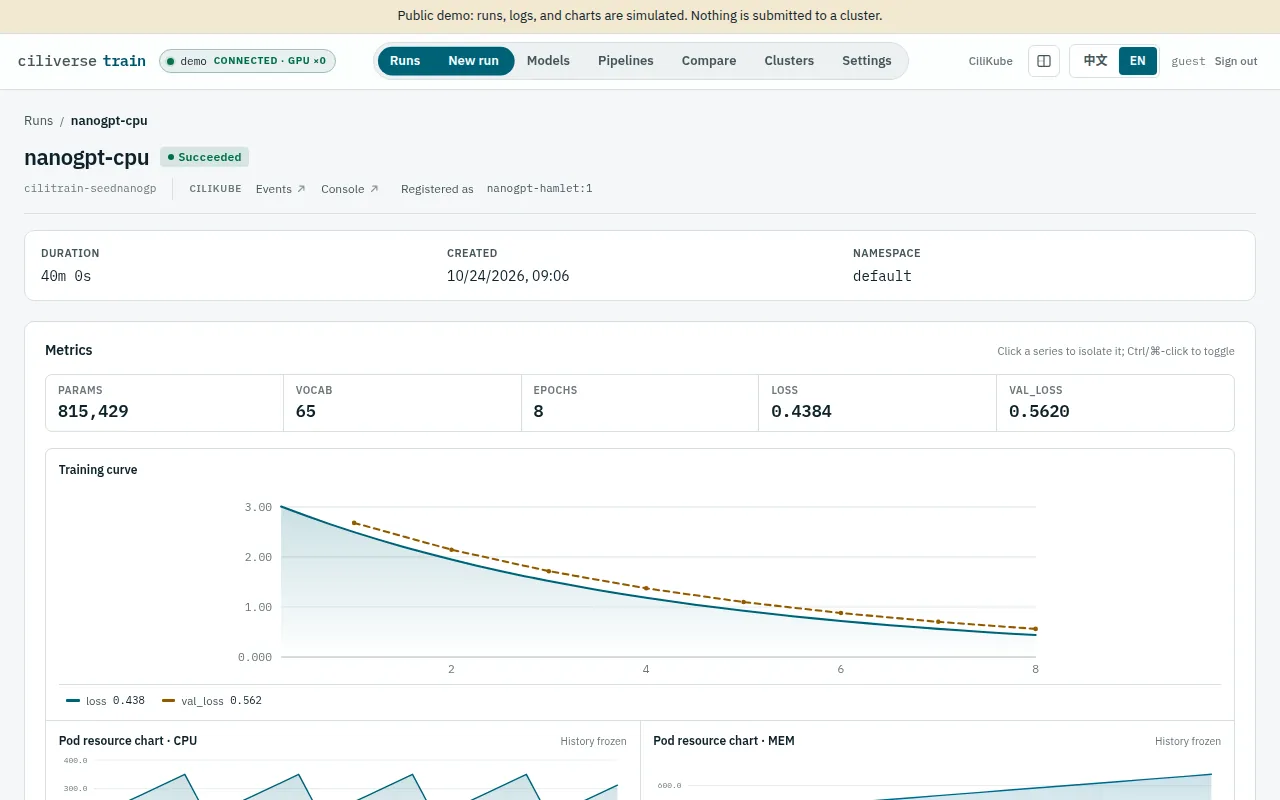Open the Compare tab
Viewport: 1280px width, 800px height.
pyautogui.click(x=709, y=61)
